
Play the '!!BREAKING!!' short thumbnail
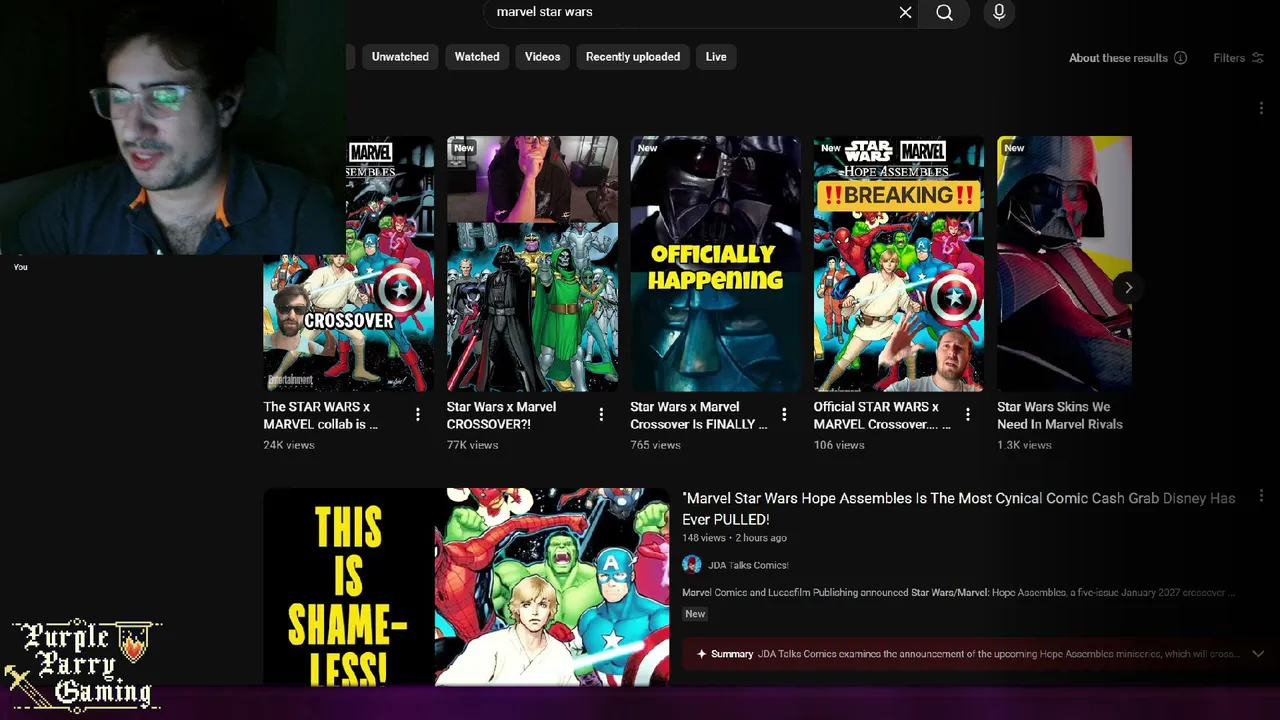[899, 264]
